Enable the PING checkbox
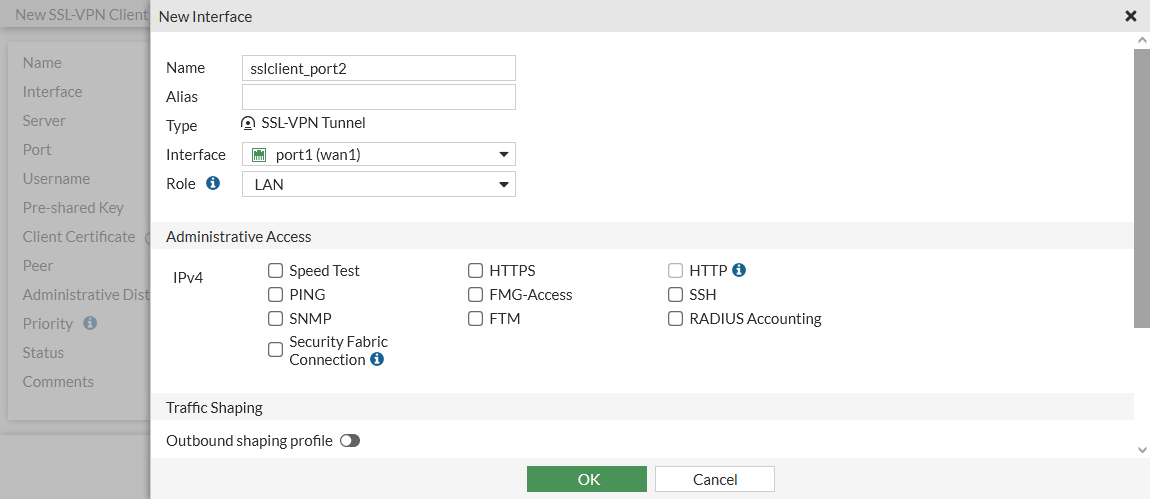The image size is (1150, 499). pos(275,295)
